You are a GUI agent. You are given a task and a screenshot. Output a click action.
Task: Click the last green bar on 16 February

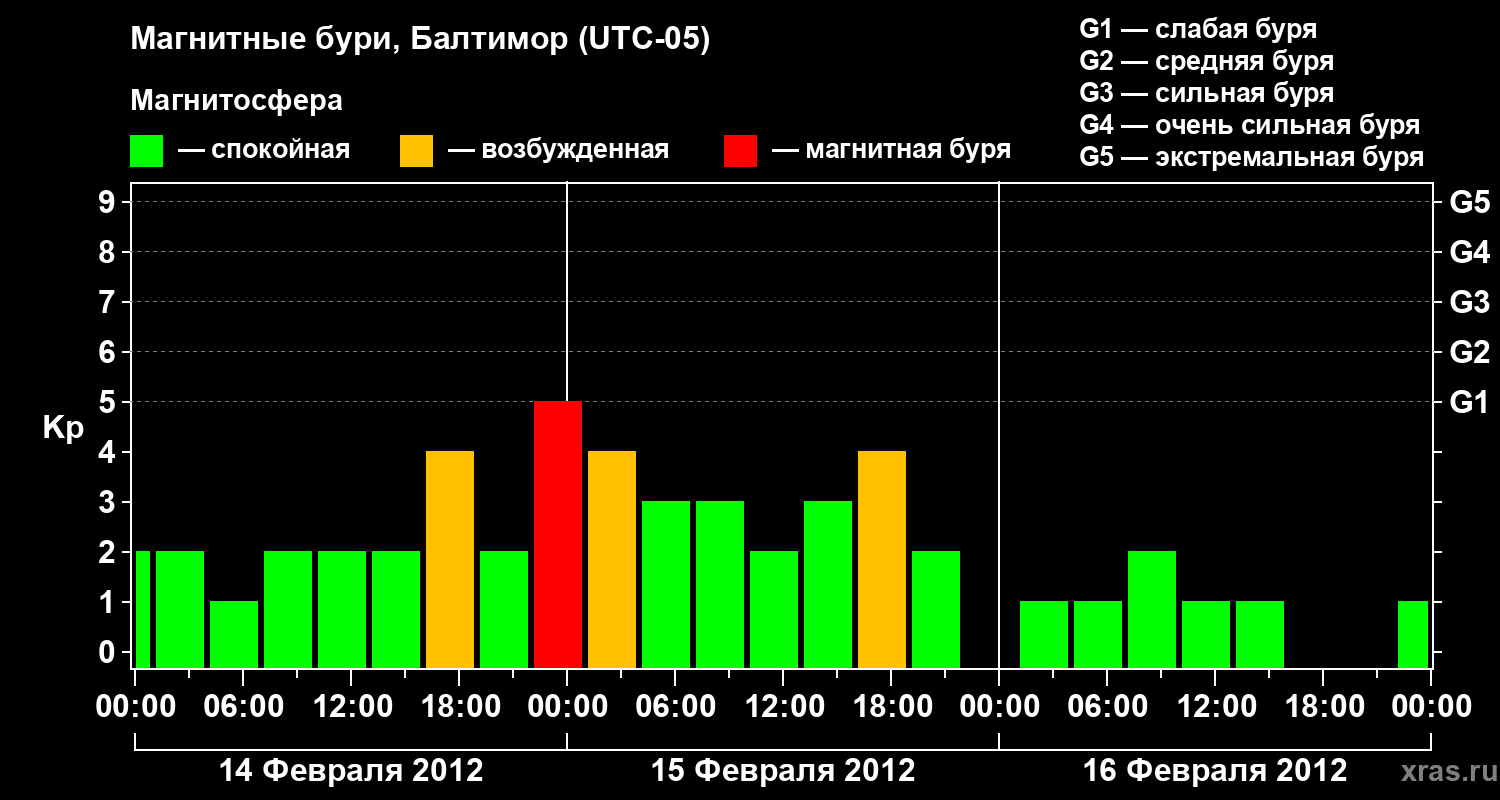tap(1413, 635)
